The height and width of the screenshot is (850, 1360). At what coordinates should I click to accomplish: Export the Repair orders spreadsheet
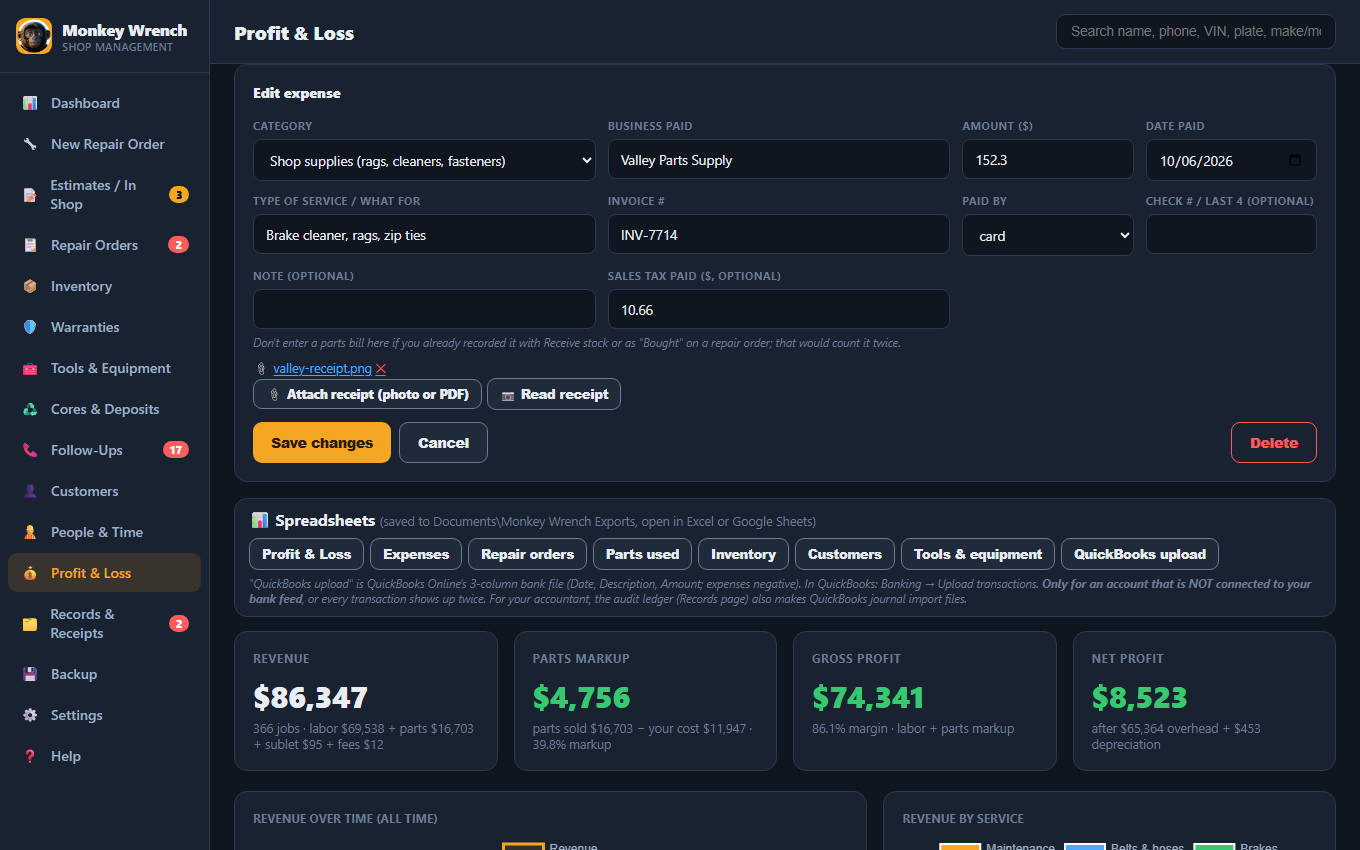(x=527, y=554)
